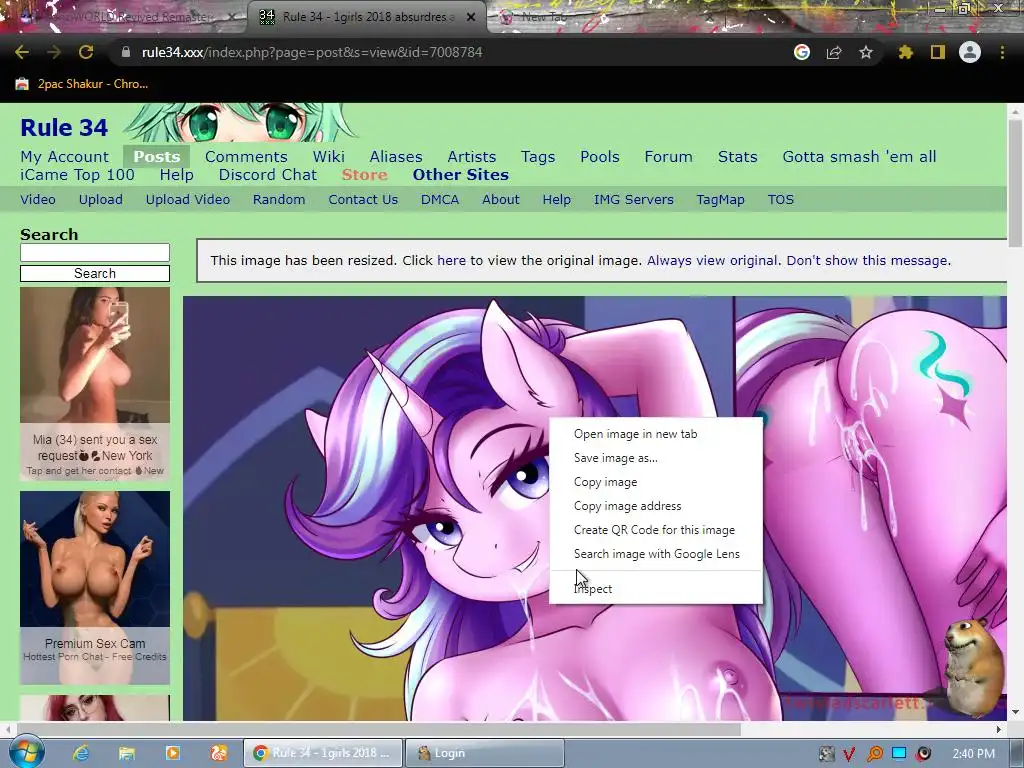Image resolution: width=1024 pixels, height=768 pixels.
Task: Share this page using the share icon
Action: [x=834, y=52]
